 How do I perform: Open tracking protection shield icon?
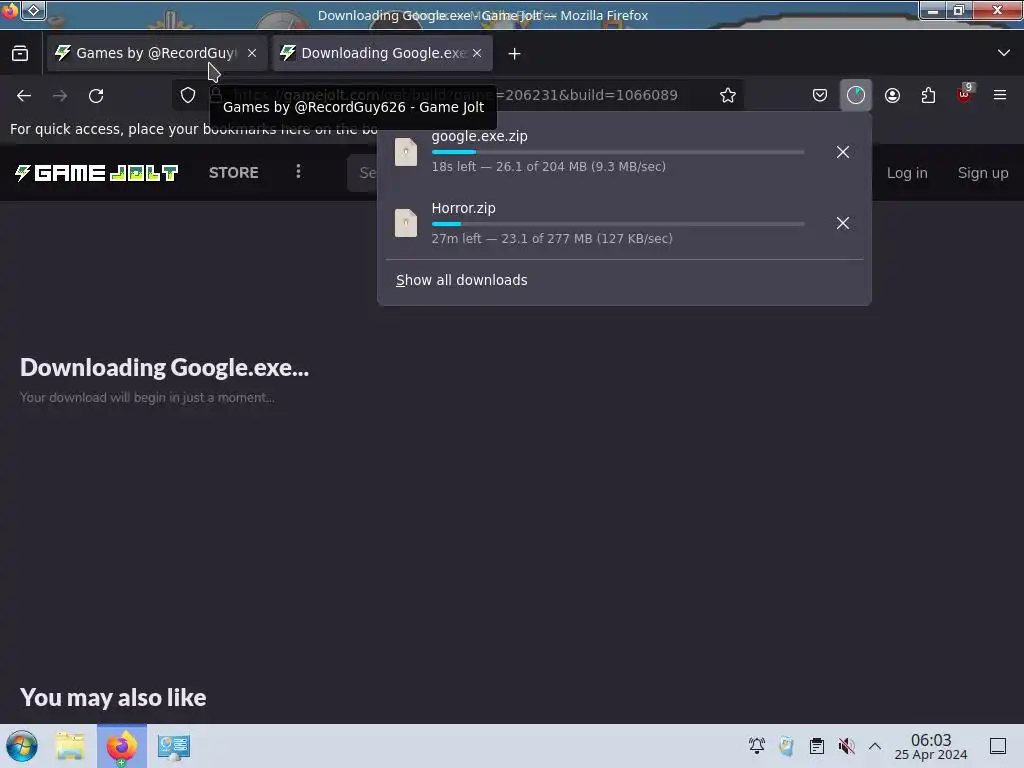[188, 95]
